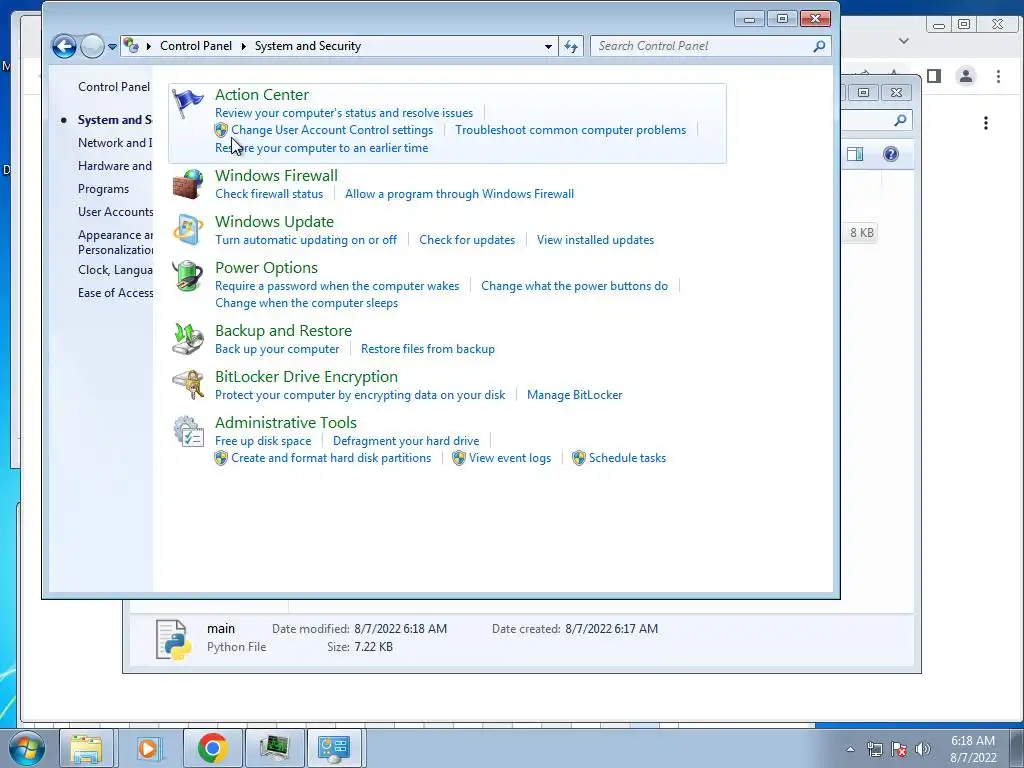Click the Control Panel breadcrumb
This screenshot has width=1024, height=768.
(x=196, y=46)
